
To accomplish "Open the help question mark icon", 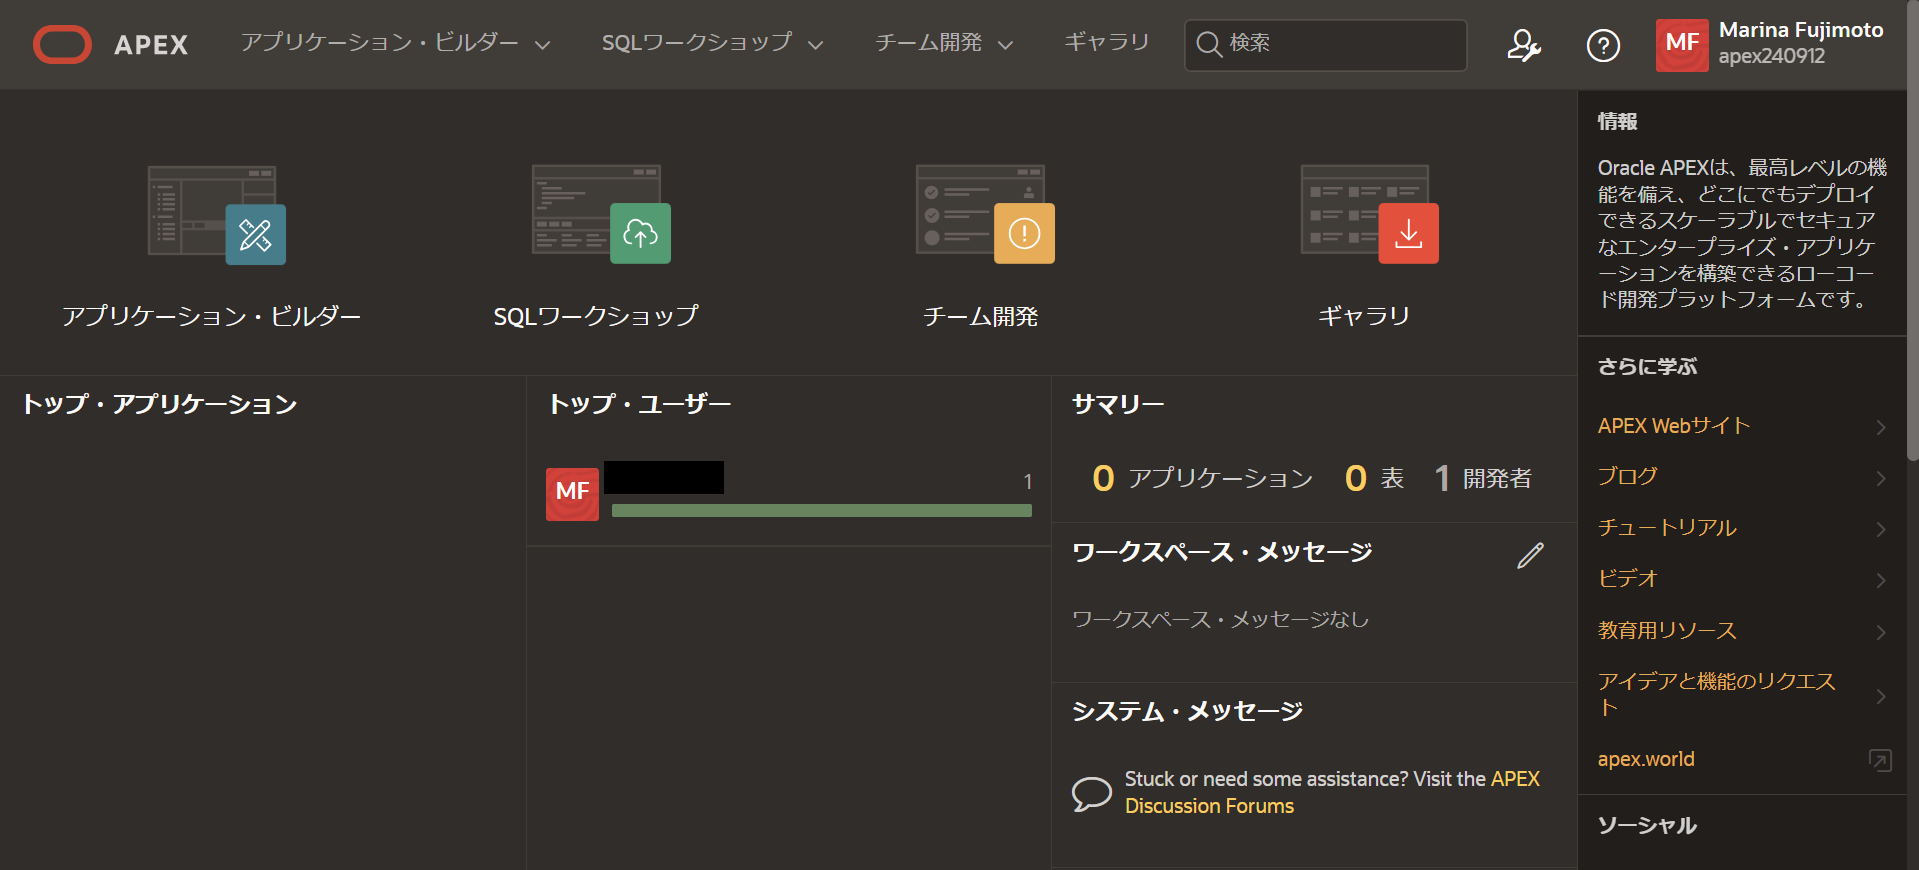I will pyautogui.click(x=1603, y=45).
